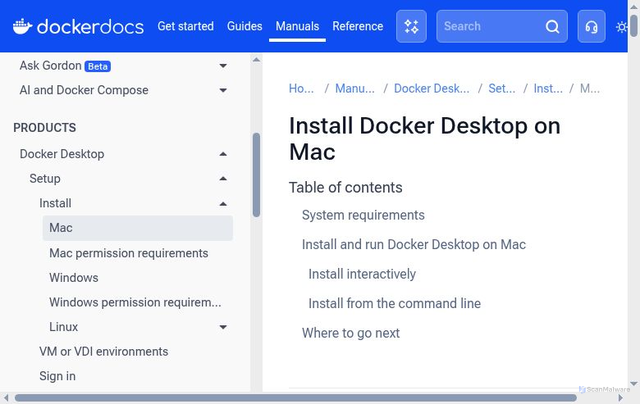Click the Home breadcrumb link
640x404 pixels.
301,88
